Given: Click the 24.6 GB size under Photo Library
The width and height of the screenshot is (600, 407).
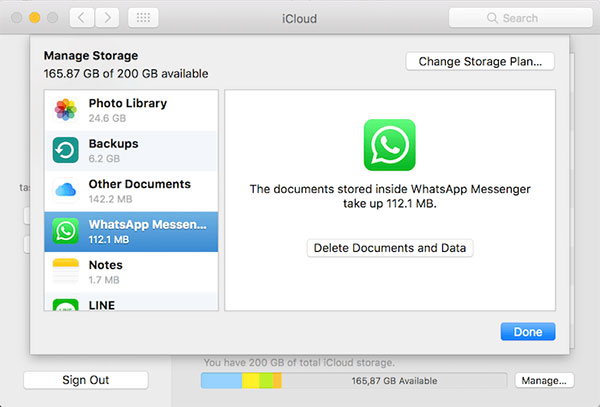Looking at the screenshot, I should [x=107, y=118].
